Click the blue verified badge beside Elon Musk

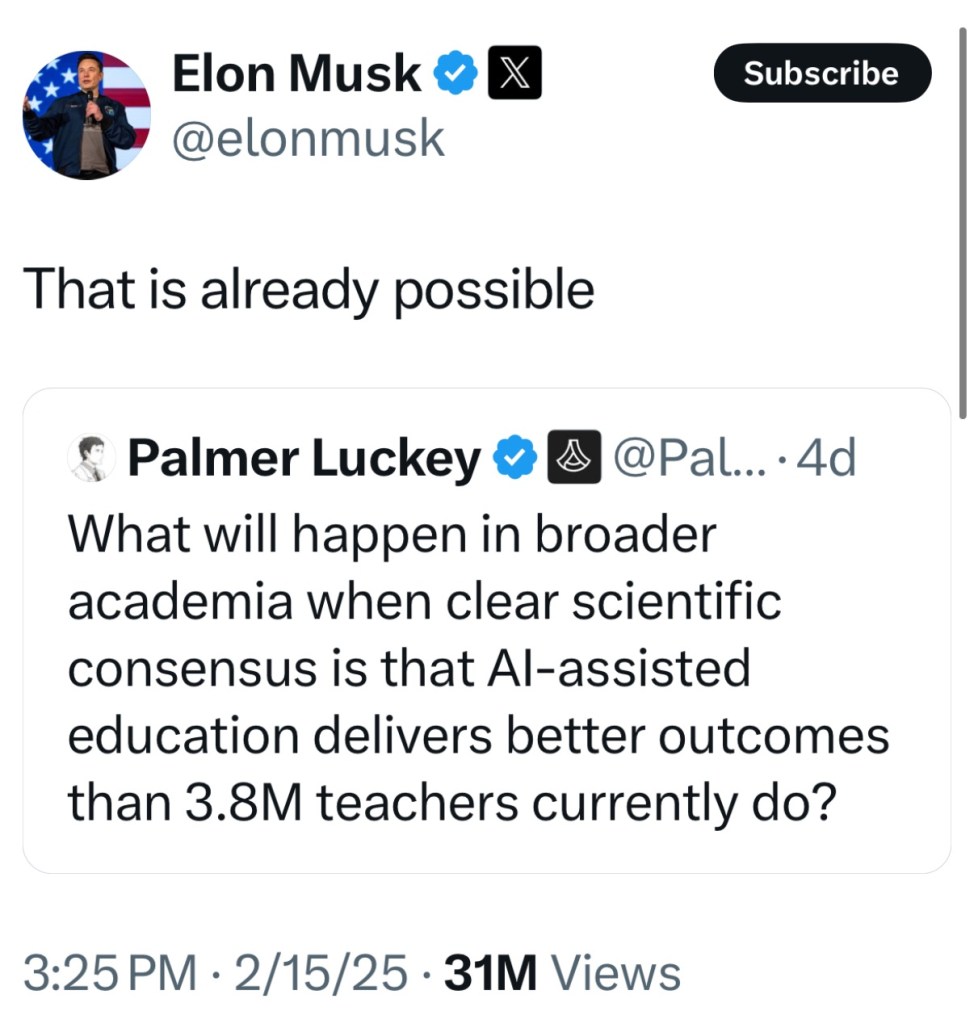(456, 76)
